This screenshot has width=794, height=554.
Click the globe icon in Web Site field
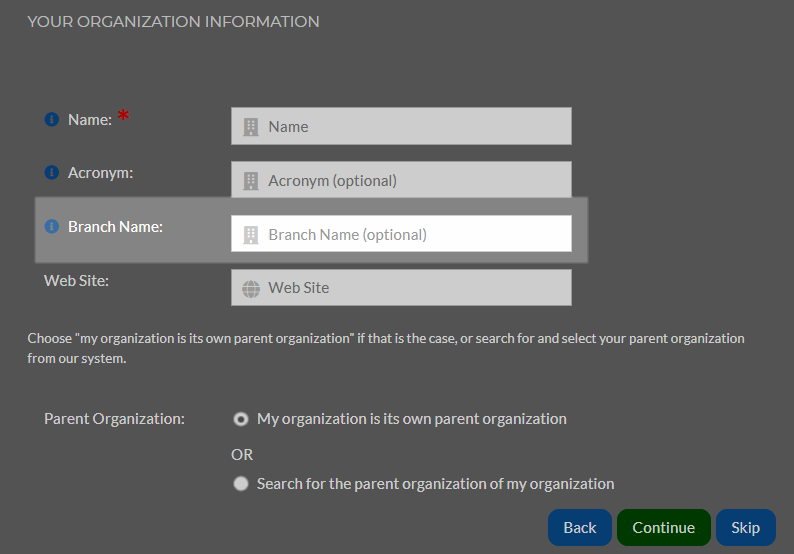click(251, 289)
